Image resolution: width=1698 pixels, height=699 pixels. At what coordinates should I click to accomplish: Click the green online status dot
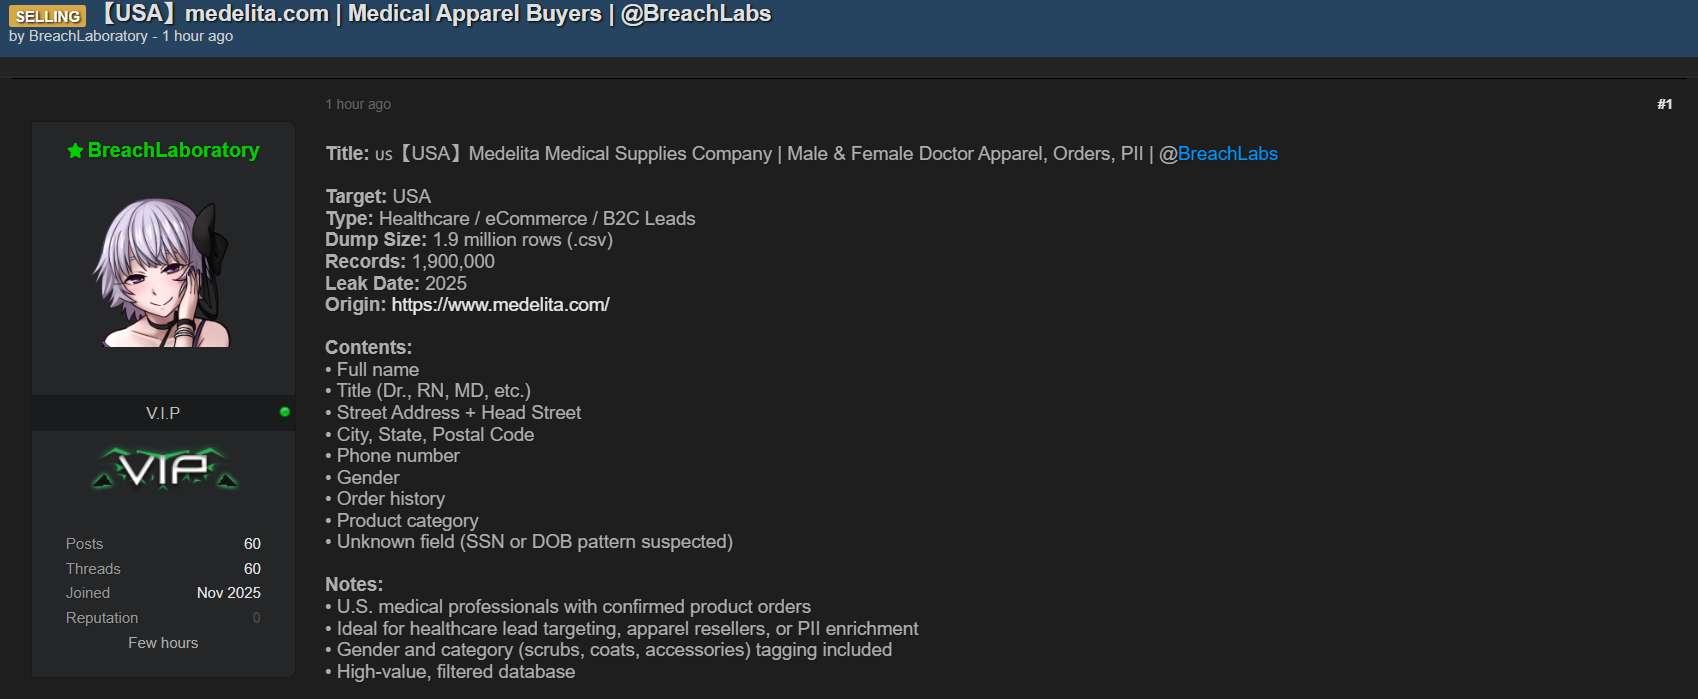pos(285,412)
